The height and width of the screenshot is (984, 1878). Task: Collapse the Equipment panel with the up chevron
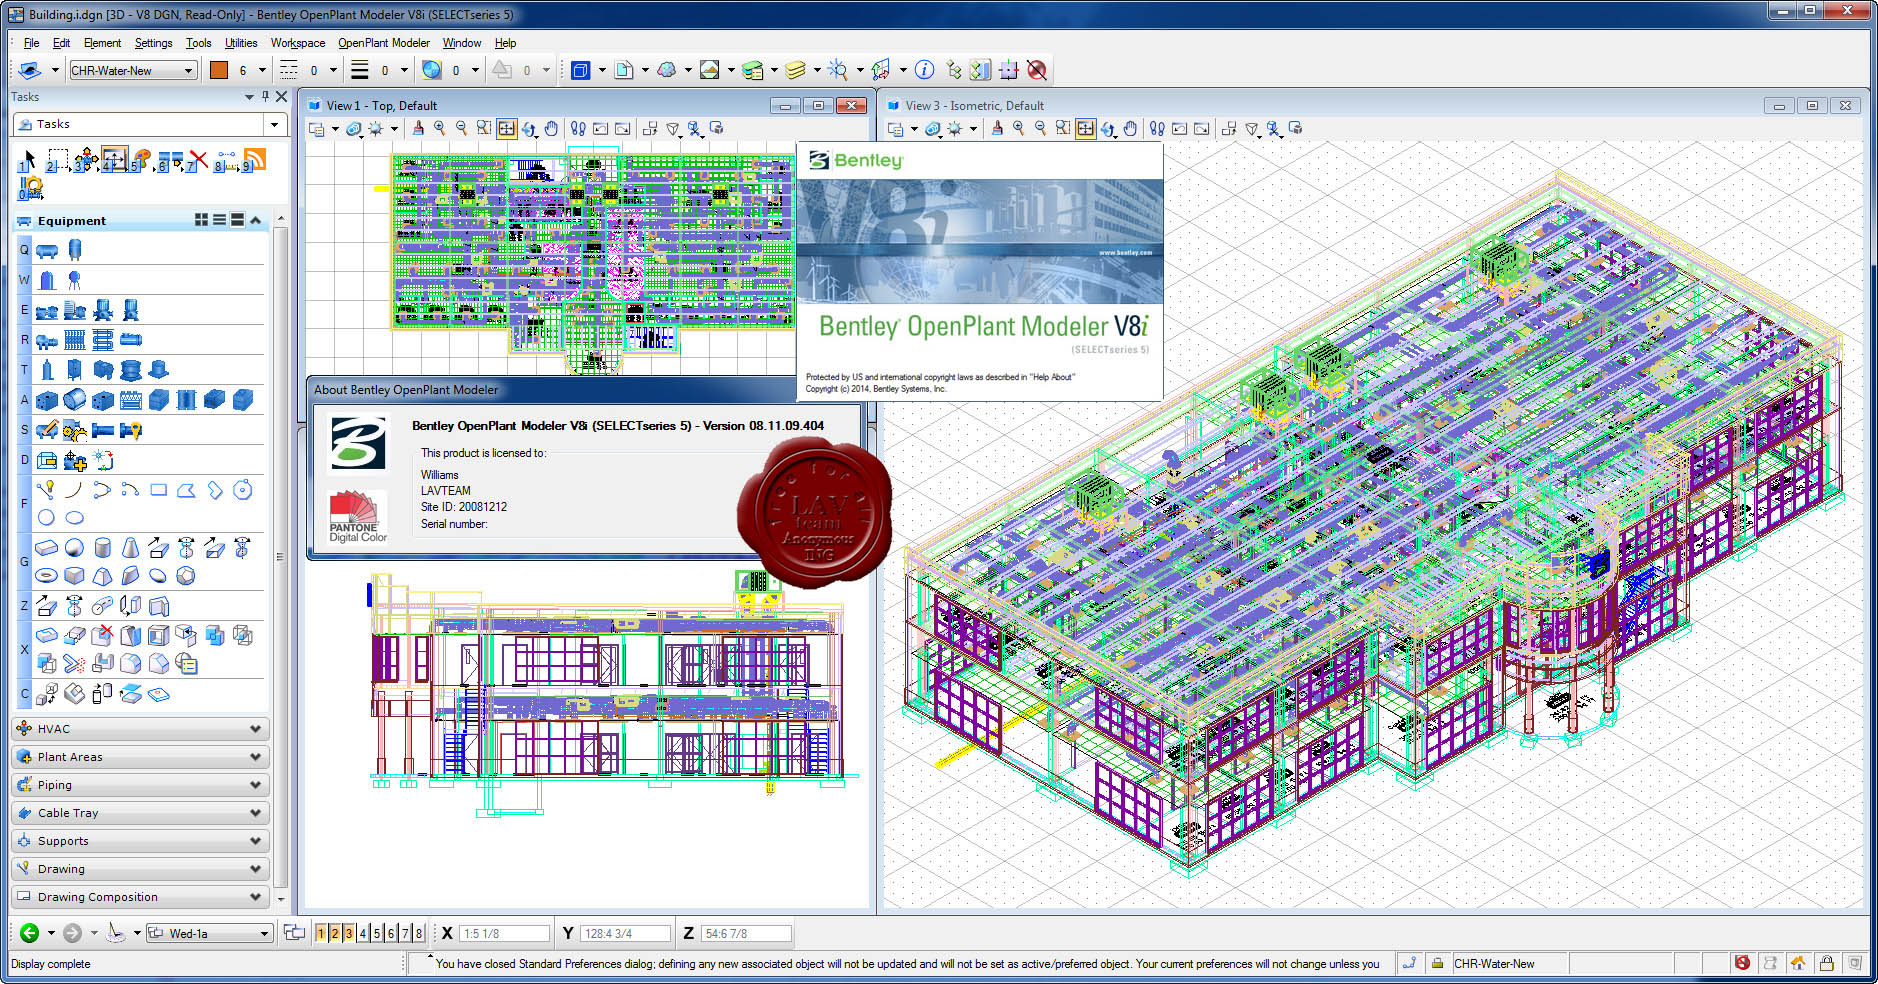(256, 220)
